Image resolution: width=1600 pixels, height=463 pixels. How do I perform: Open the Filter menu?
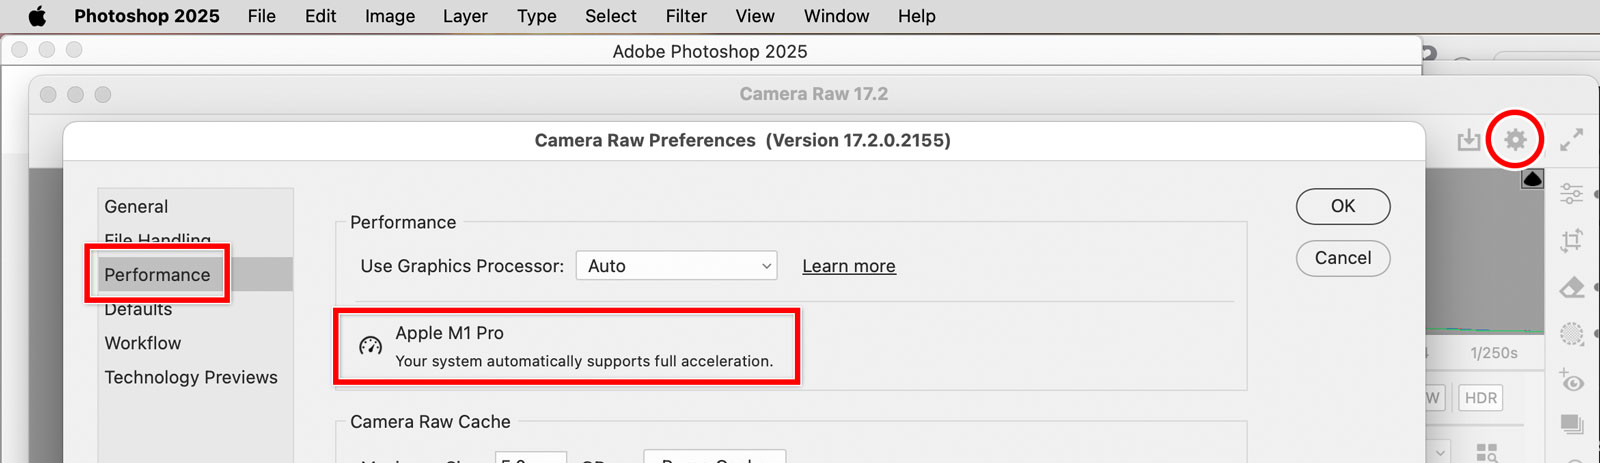686,16
